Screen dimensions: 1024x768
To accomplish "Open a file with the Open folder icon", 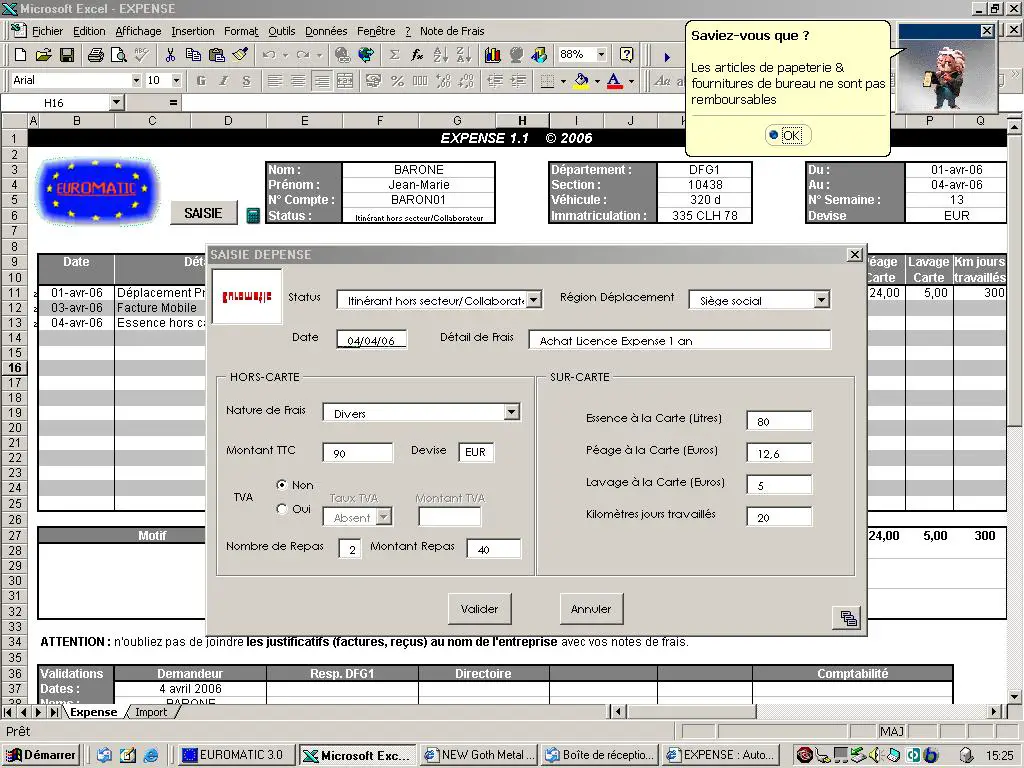I will click(43, 56).
